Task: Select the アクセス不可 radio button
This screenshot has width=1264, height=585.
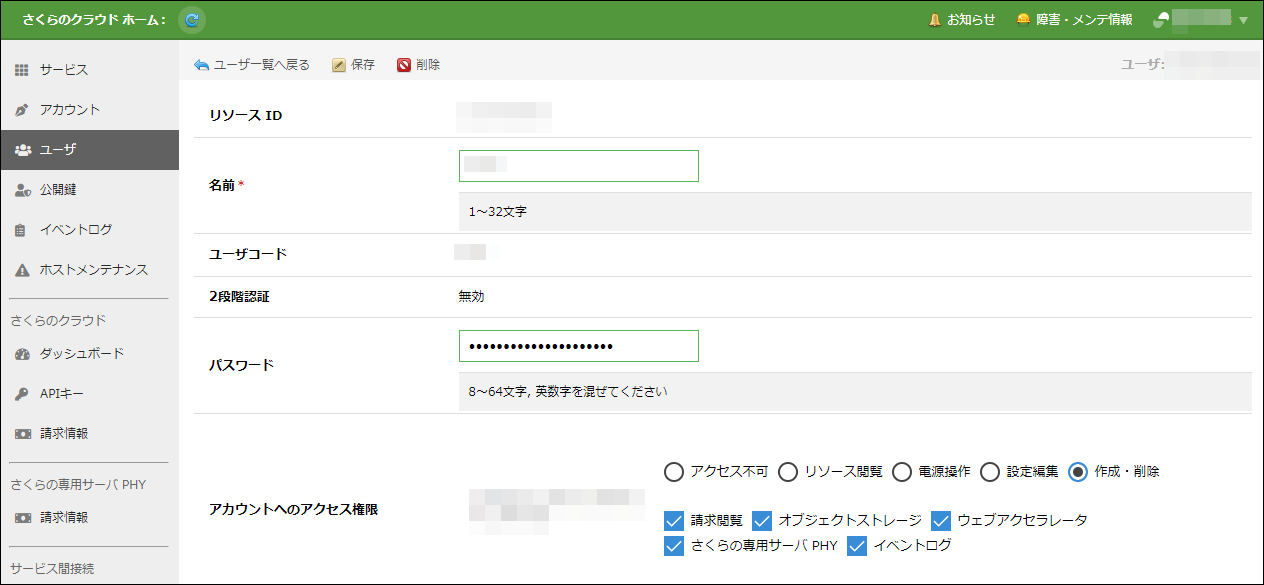Action: pos(674,472)
